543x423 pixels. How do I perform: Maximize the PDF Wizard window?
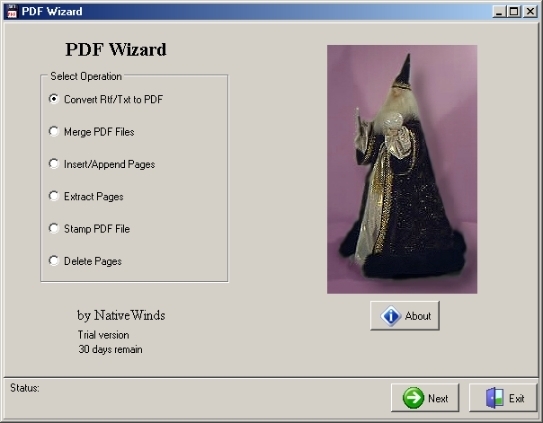point(514,12)
